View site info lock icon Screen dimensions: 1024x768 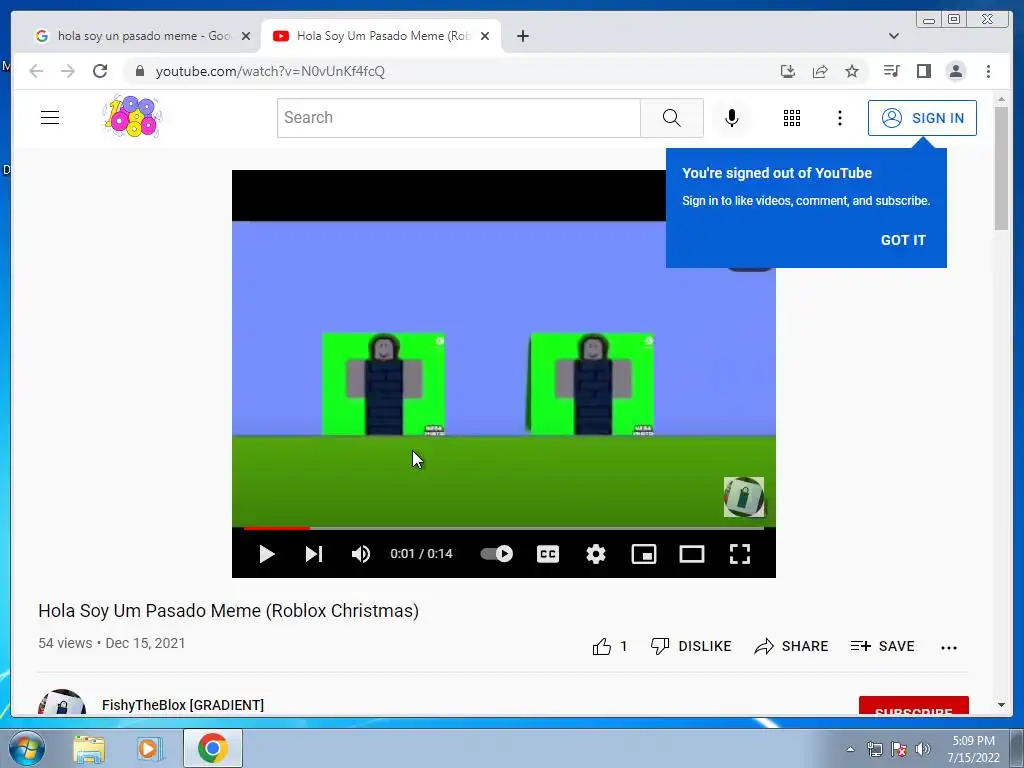(x=139, y=71)
